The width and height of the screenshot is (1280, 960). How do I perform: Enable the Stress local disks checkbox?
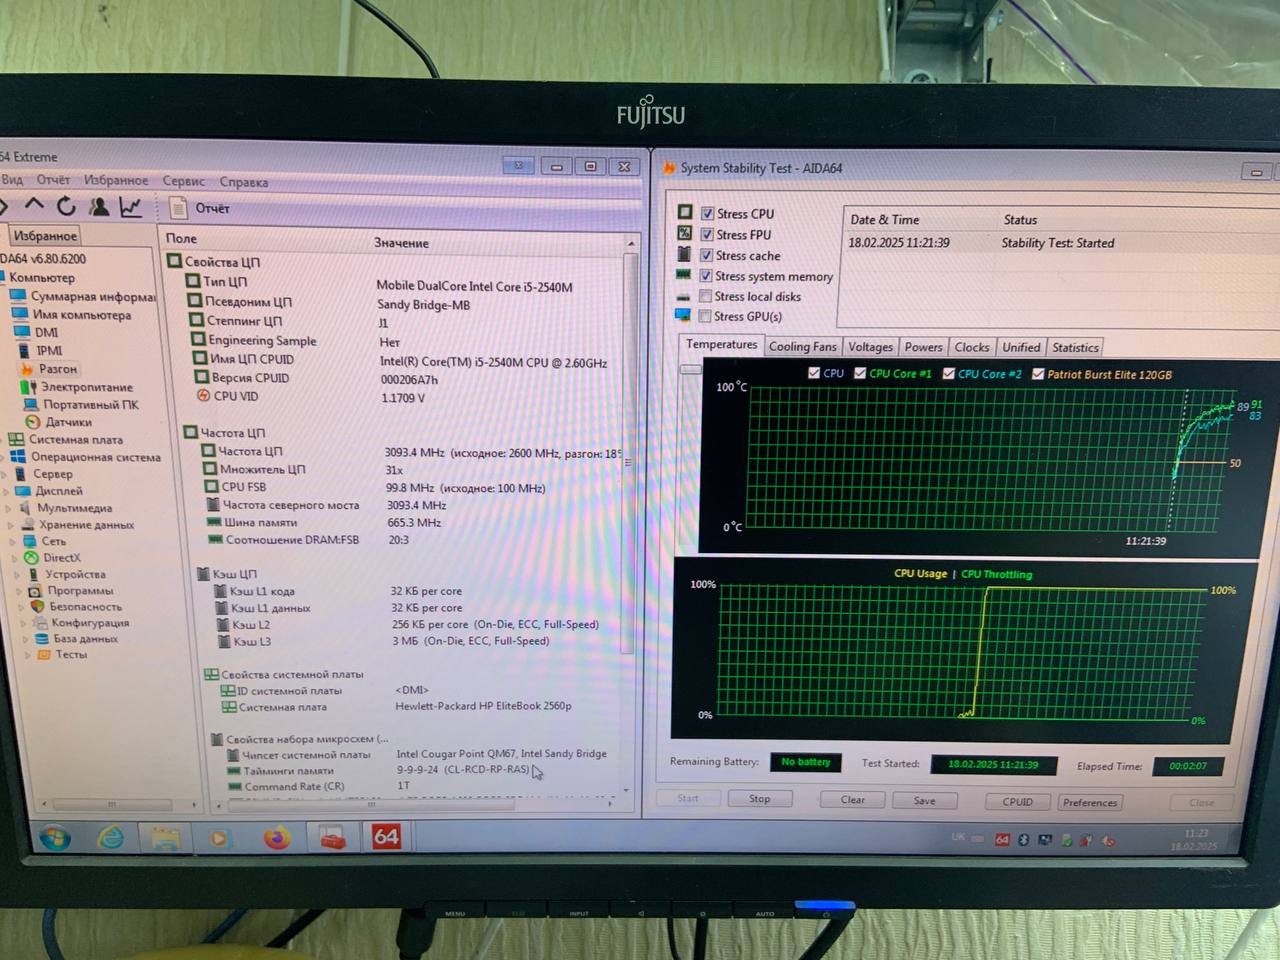(706, 296)
